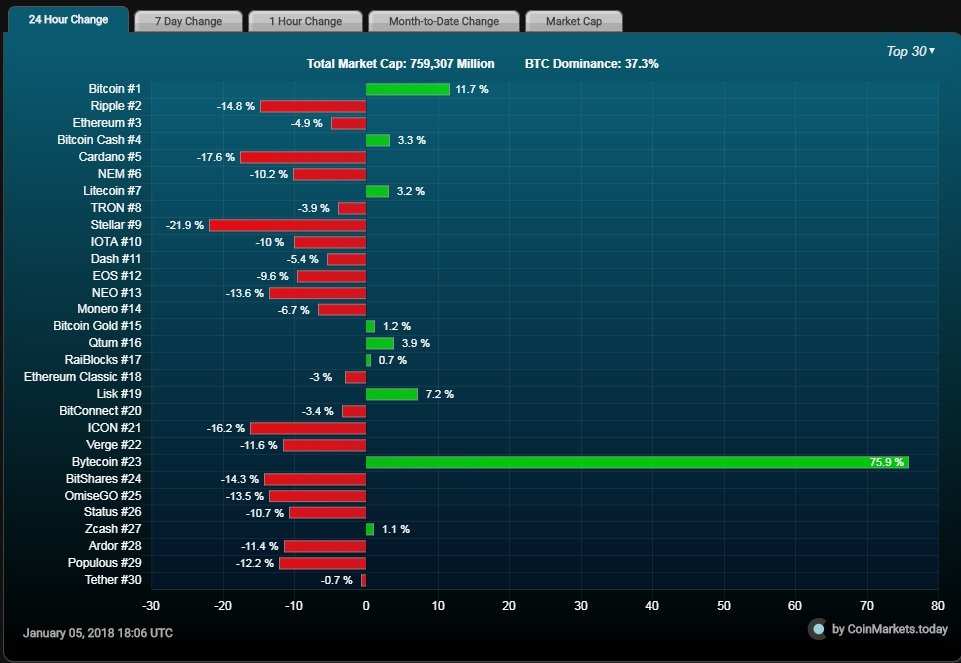Click the Bitcoin 11.7 % green bar
The height and width of the screenshot is (663, 961).
click(408, 89)
